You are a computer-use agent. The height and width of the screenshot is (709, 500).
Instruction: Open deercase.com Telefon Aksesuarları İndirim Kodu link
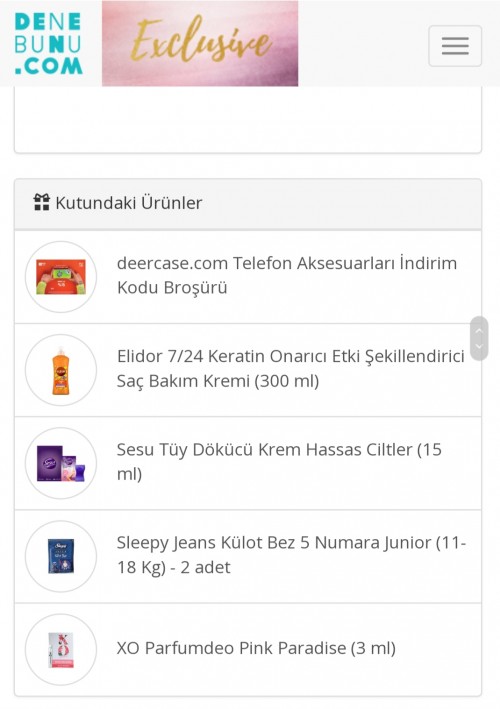coord(287,275)
